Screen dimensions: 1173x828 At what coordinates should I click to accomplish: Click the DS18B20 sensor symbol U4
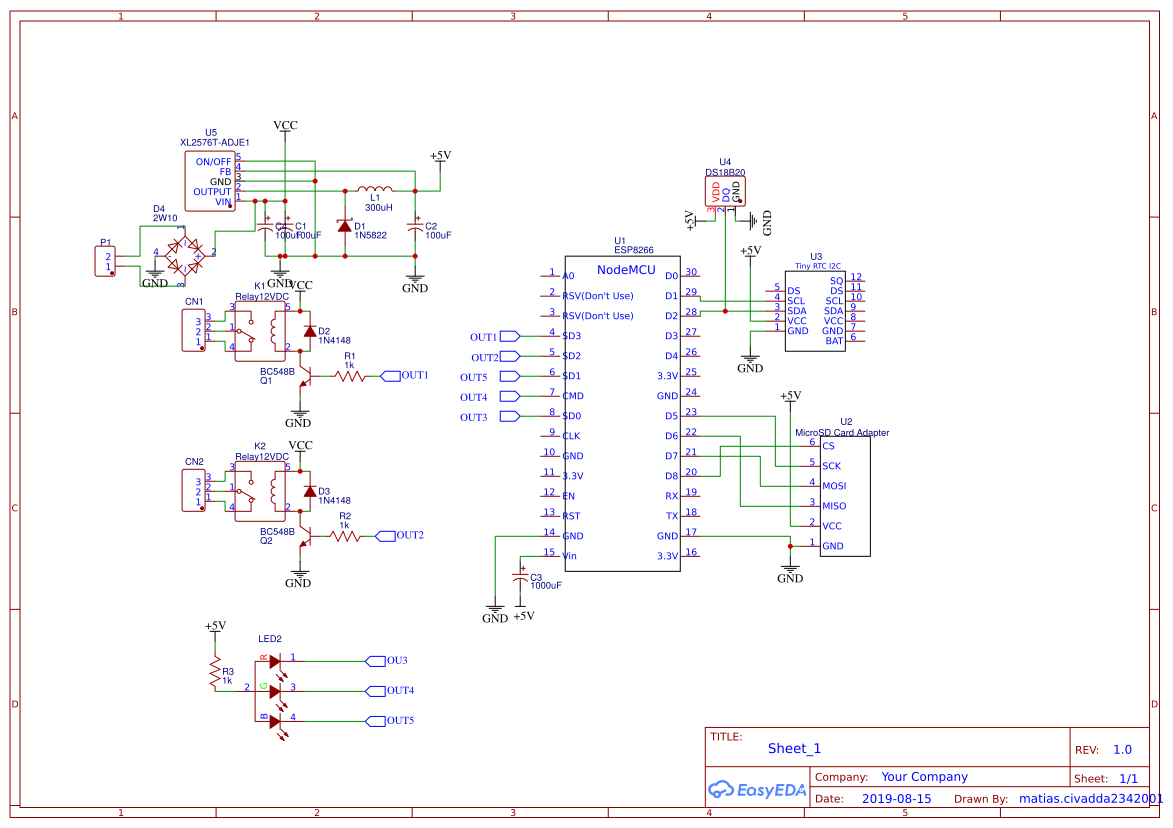pyautogui.click(x=725, y=190)
